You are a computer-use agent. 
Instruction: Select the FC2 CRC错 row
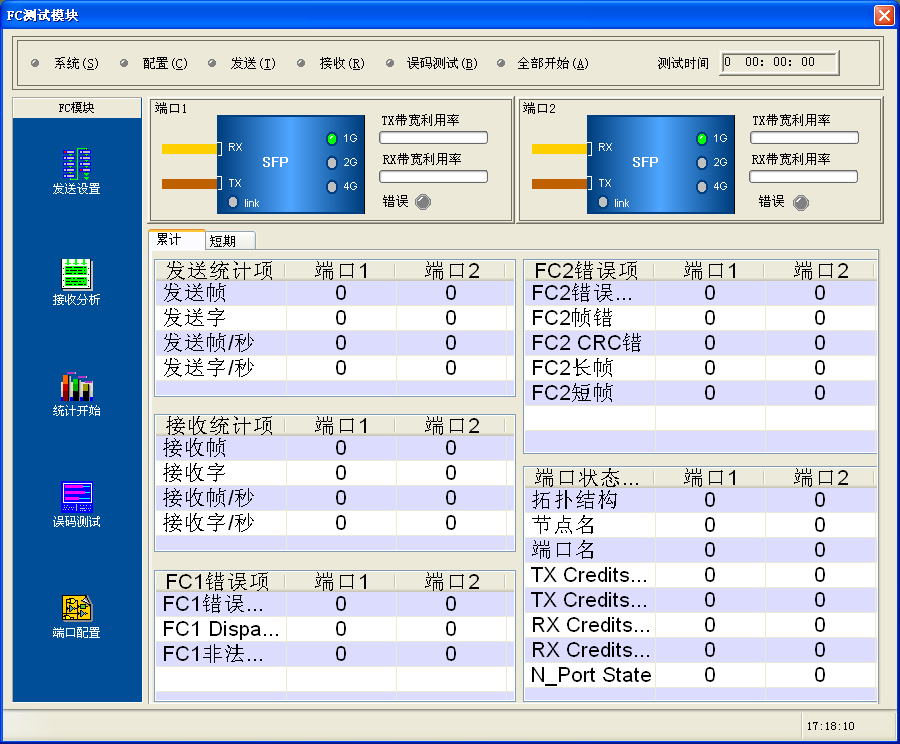click(x=701, y=343)
